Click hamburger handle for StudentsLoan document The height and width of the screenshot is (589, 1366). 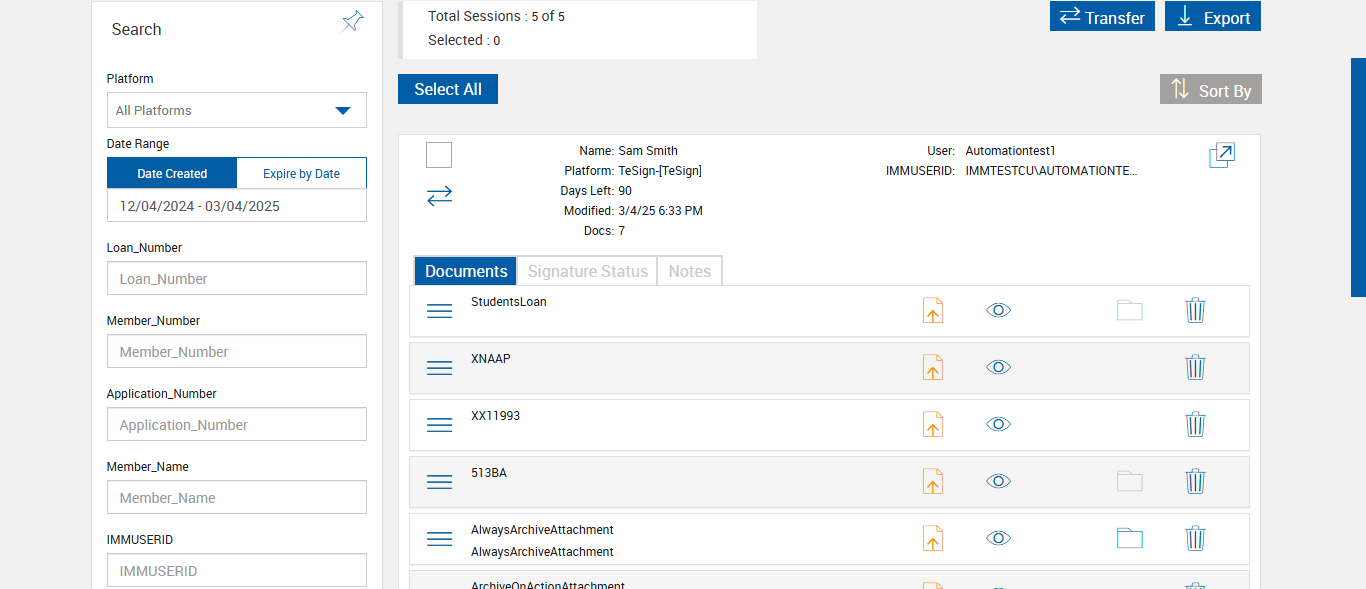(440, 311)
